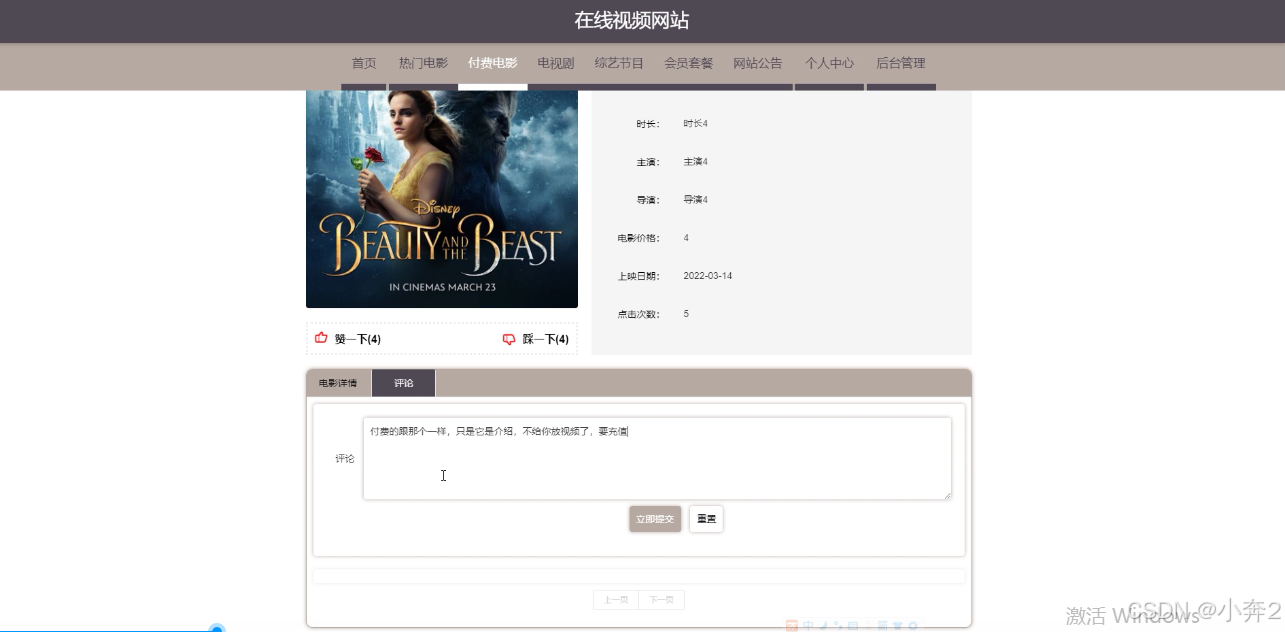This screenshot has width=1285, height=632.
Task: Switch to the 电影详情 tab
Action: pos(338,383)
